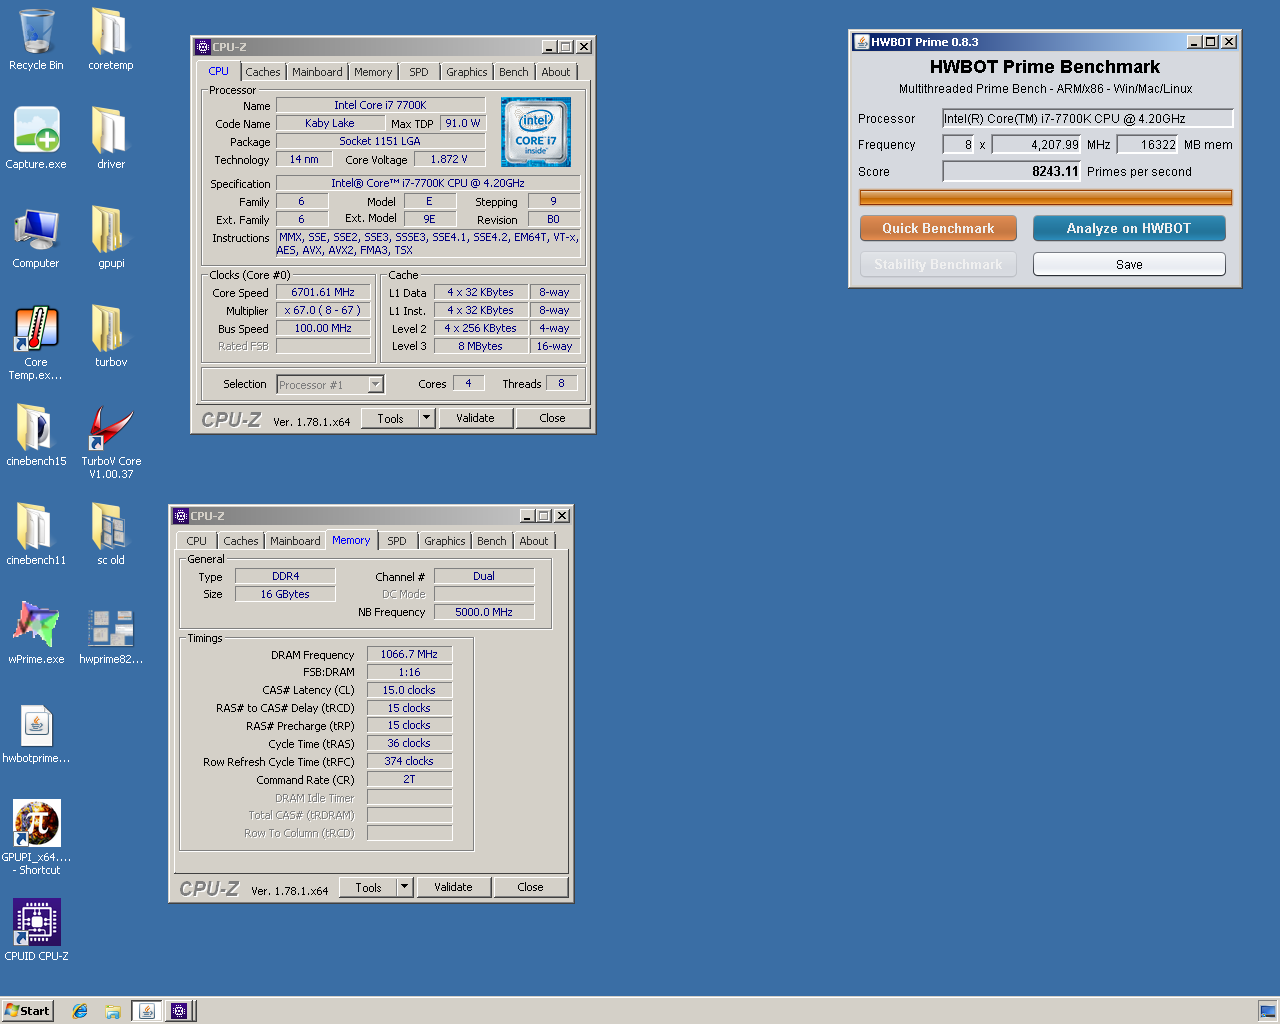Launch Core Temp.exe shortcut icon
This screenshot has height=1024, width=1280.
pos(36,342)
